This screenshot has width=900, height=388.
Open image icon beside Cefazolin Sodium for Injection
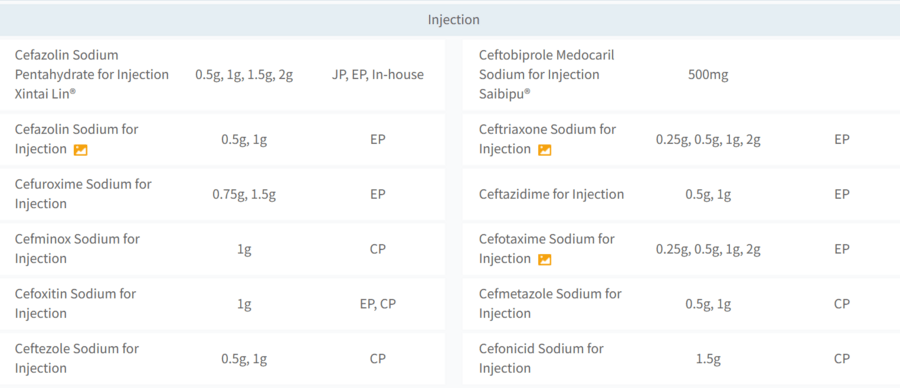[x=80, y=150]
